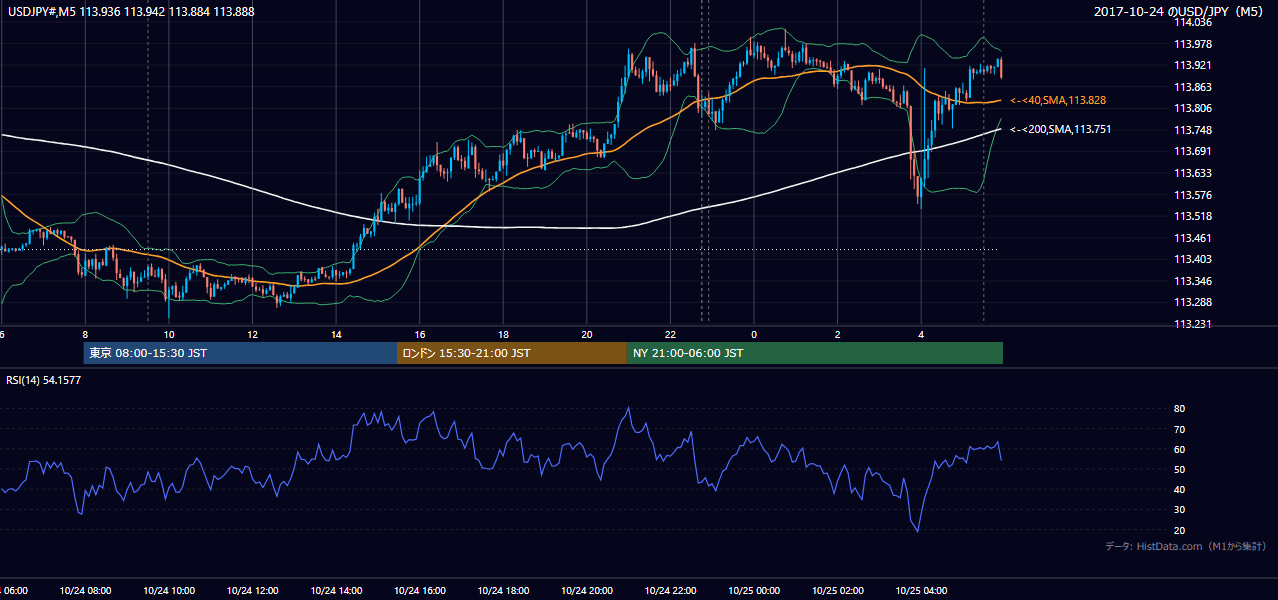Click hour tick 12 under the candlestick chart

(x=252, y=335)
